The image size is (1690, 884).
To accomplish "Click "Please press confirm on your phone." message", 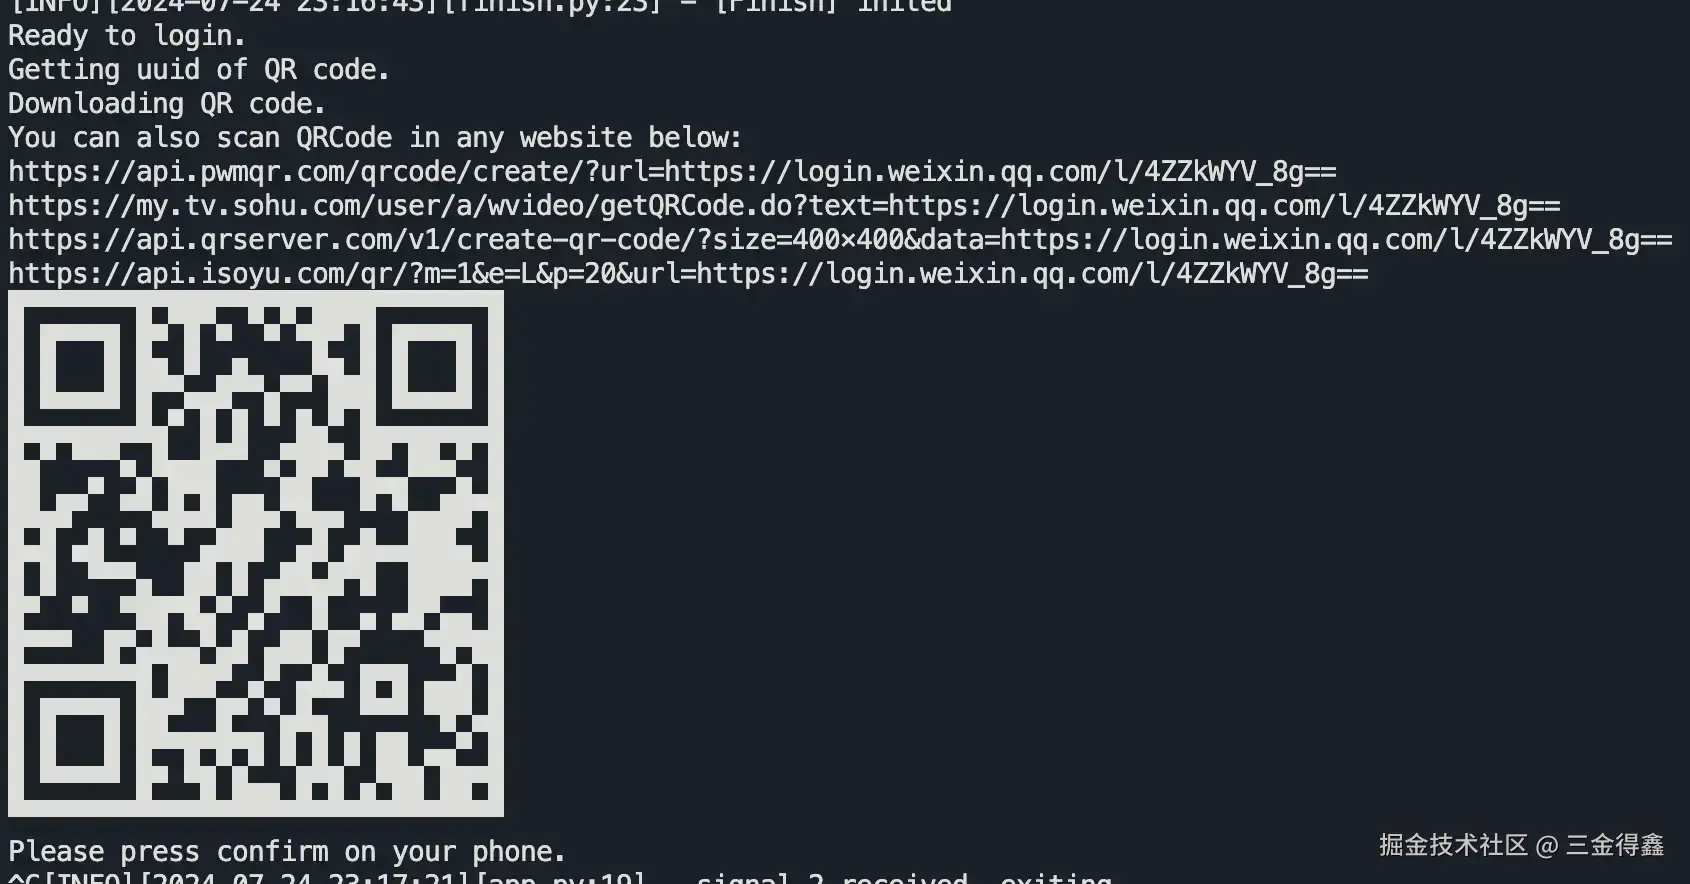I will [x=287, y=852].
